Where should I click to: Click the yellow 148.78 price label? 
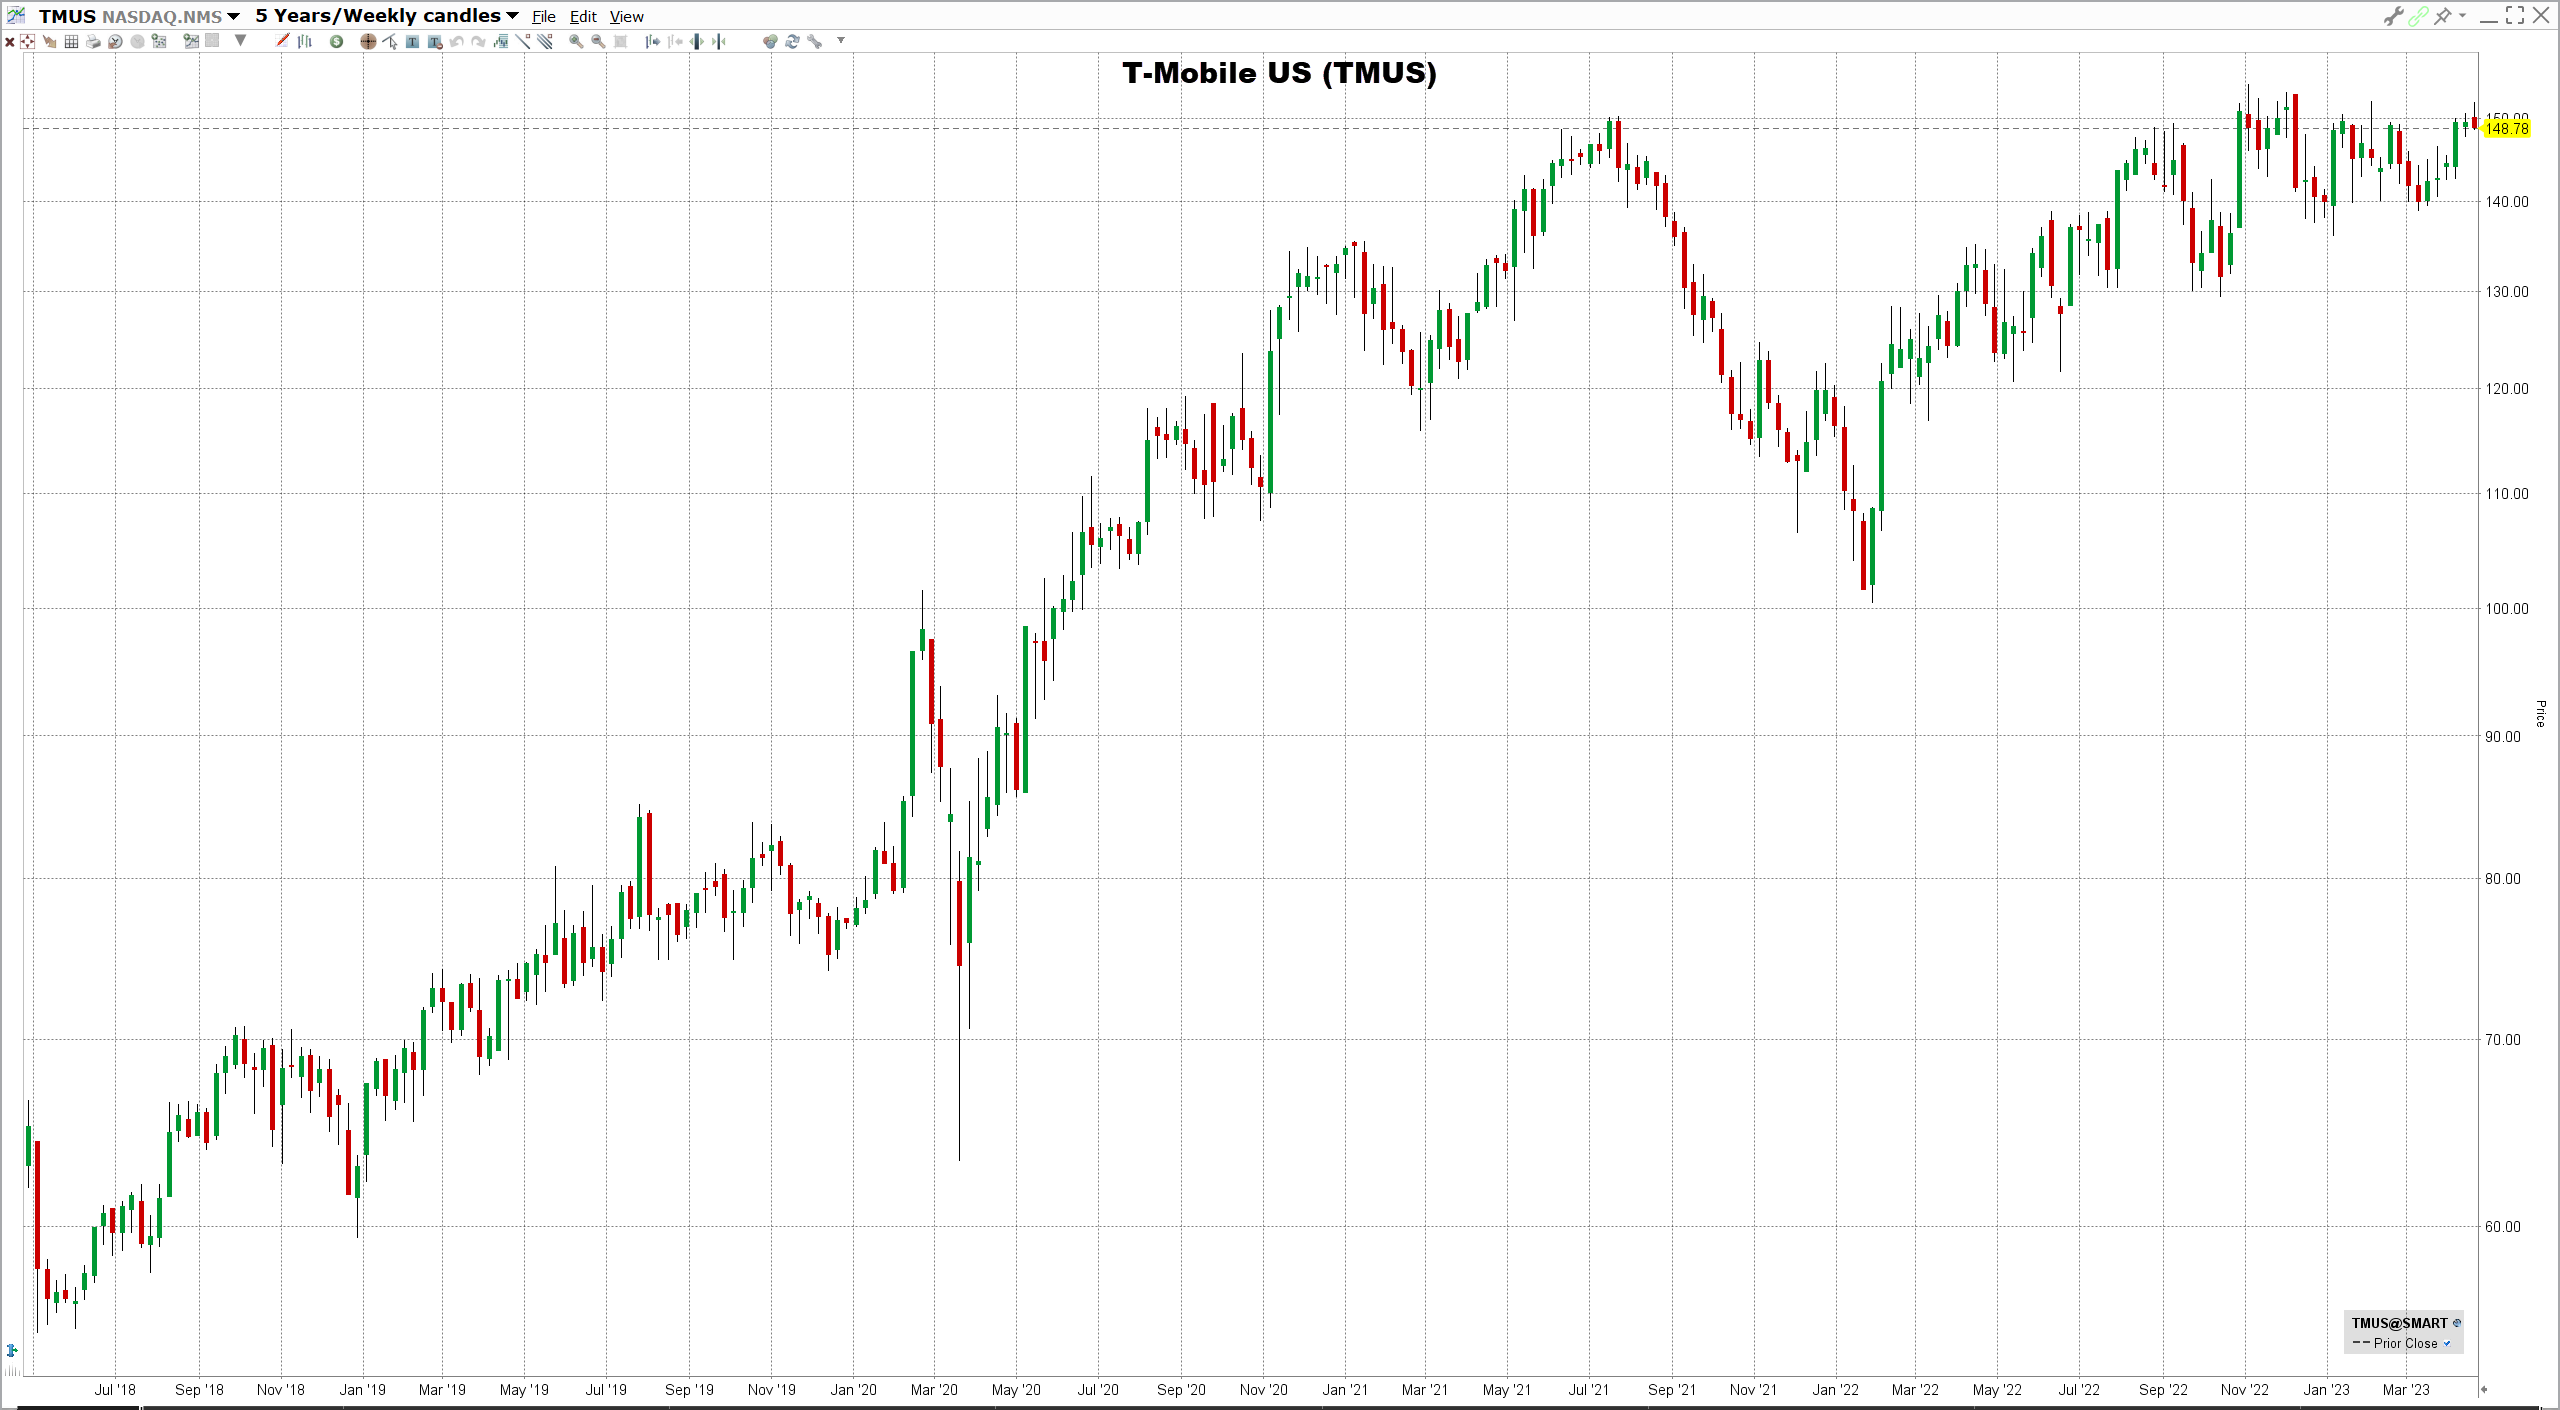pyautogui.click(x=2507, y=128)
